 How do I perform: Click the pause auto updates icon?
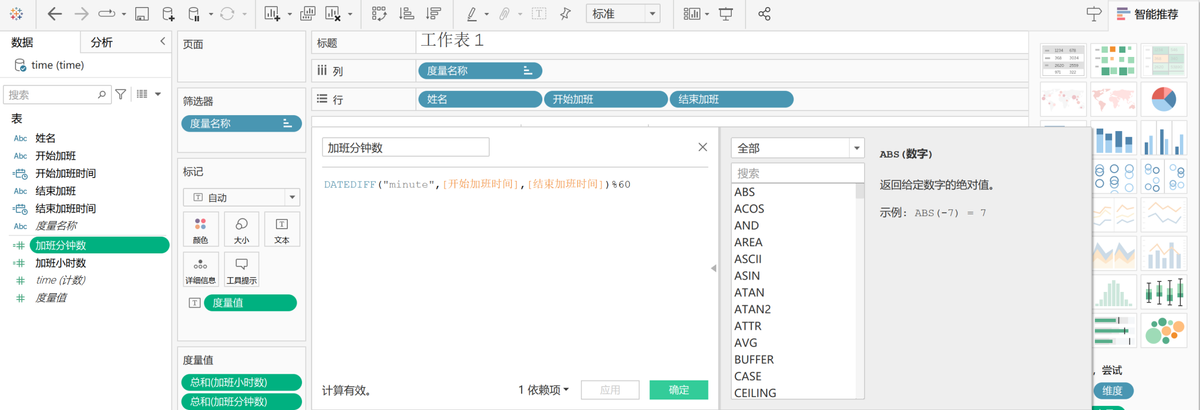(194, 14)
